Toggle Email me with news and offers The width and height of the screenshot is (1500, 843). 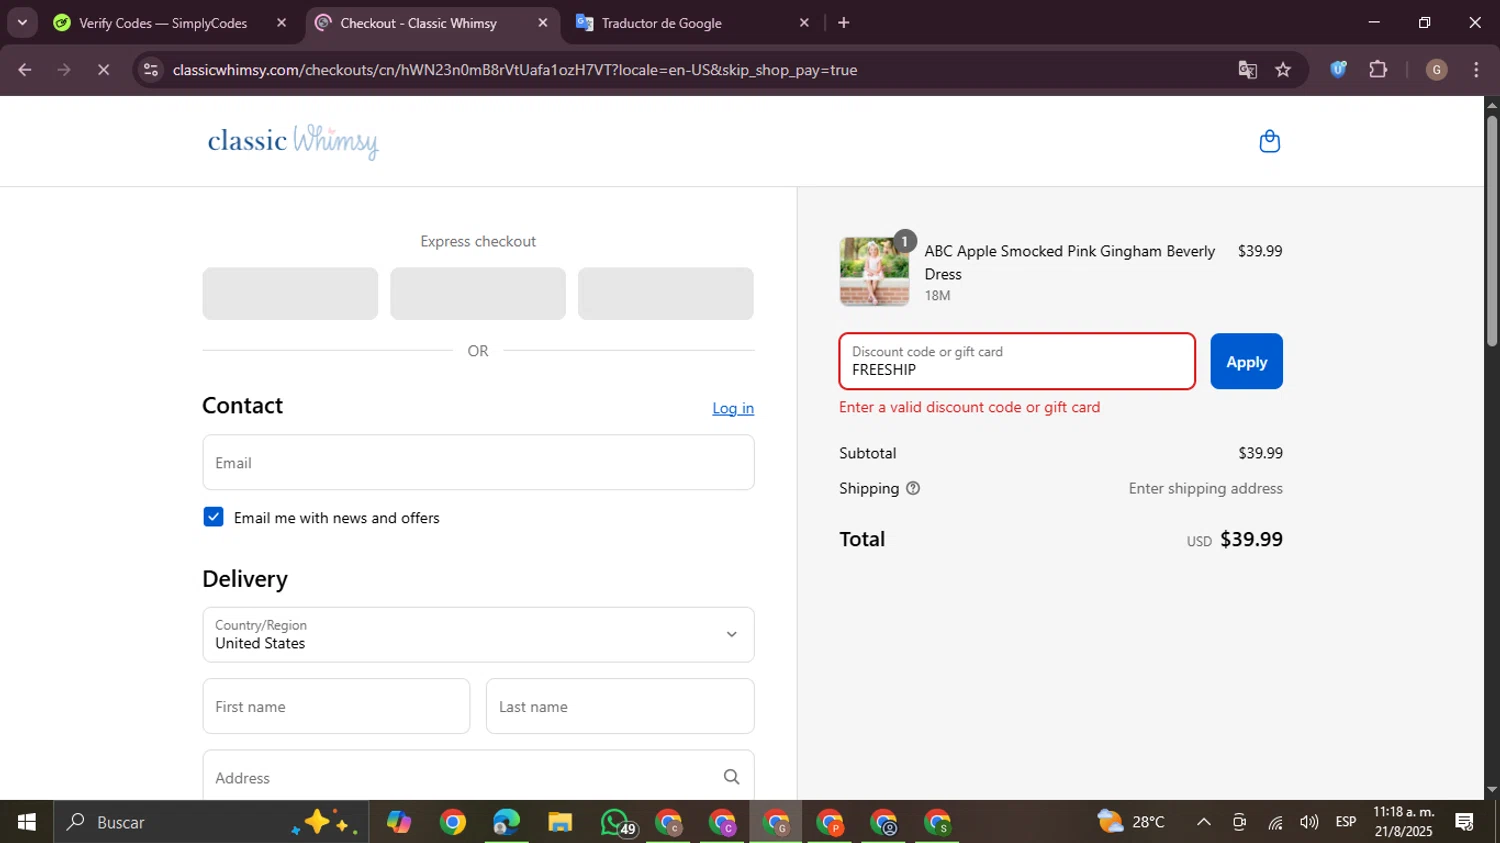213,517
